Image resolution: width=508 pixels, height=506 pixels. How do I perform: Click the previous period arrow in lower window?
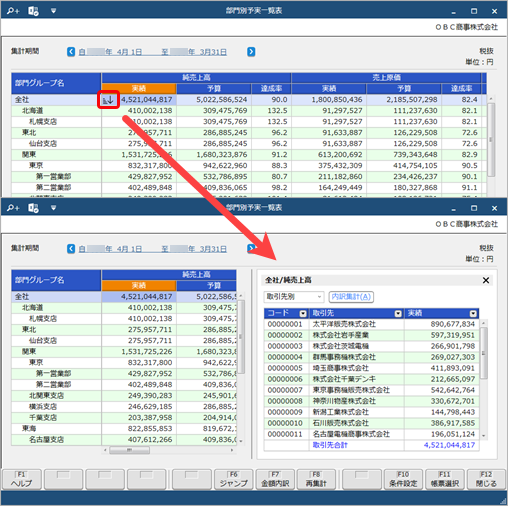(x=71, y=249)
